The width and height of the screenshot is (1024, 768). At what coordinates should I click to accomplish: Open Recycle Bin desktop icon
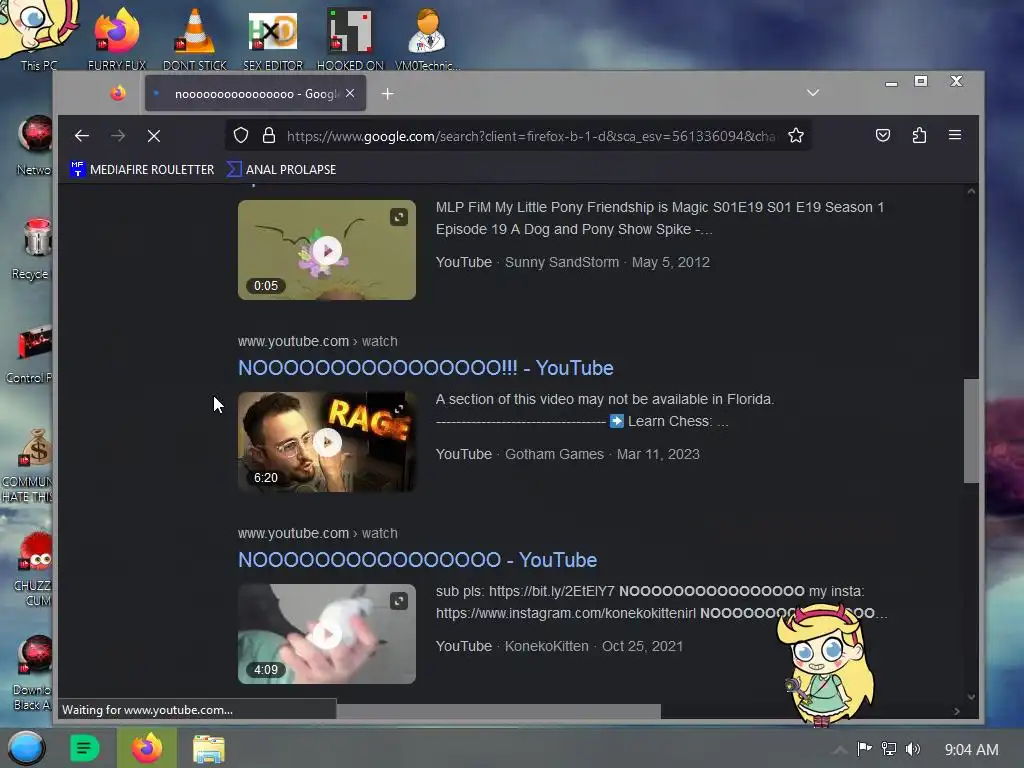(x=33, y=249)
